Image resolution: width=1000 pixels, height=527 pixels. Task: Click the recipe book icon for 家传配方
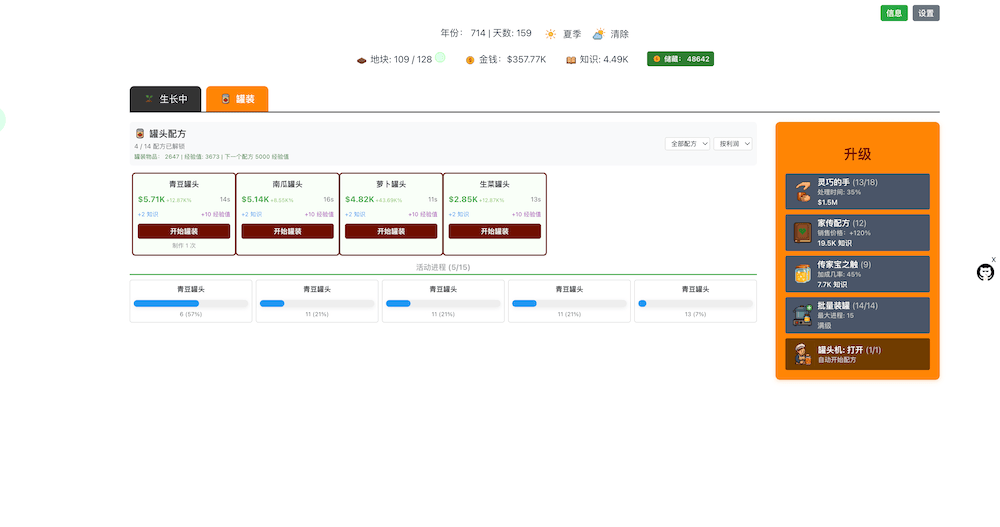point(802,233)
